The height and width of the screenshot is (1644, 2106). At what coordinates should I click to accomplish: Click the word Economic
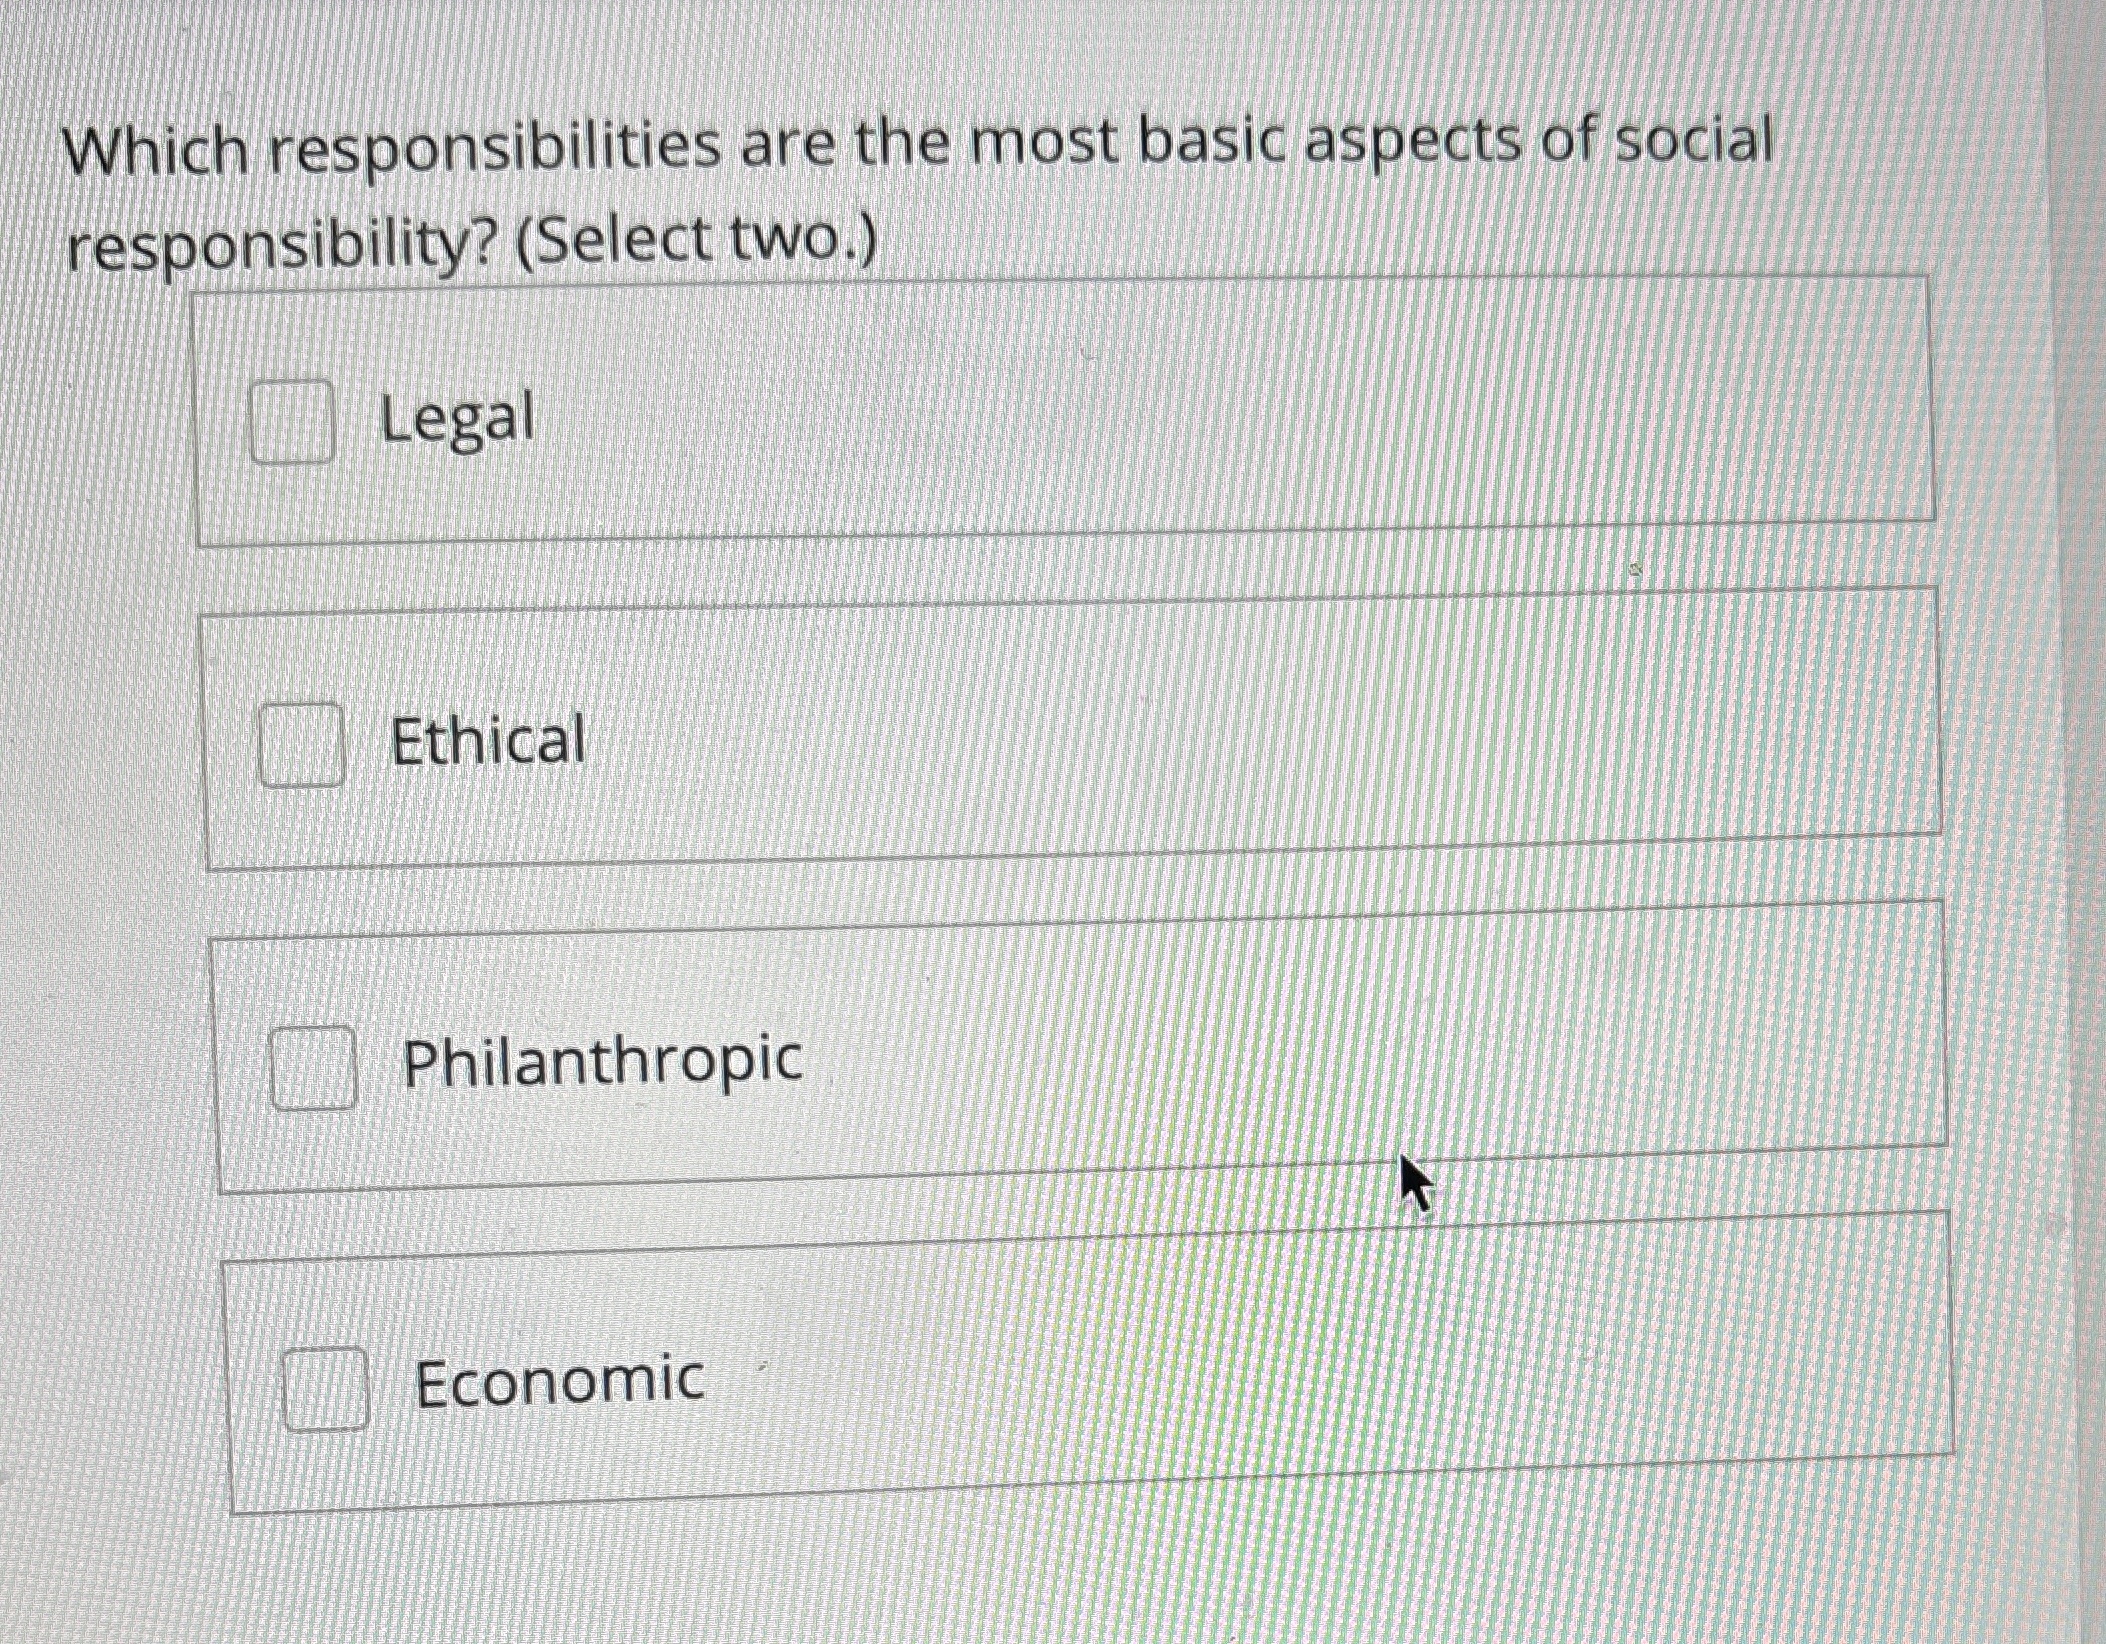tap(556, 1381)
